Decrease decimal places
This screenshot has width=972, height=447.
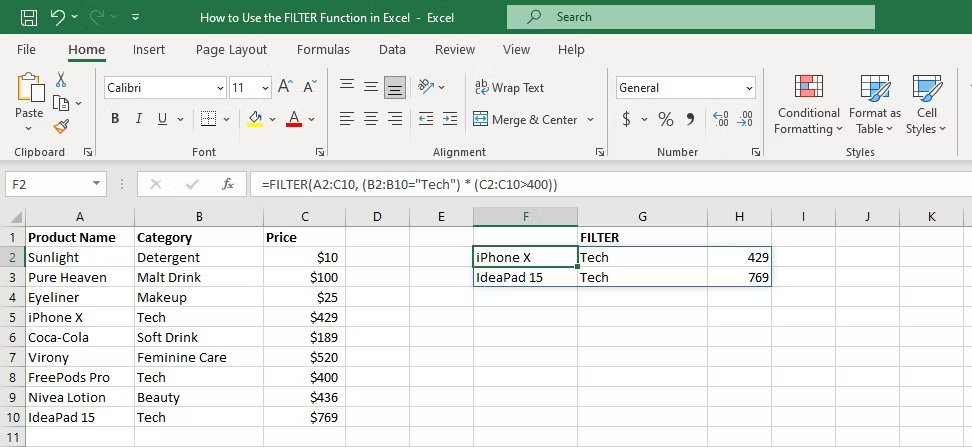click(744, 119)
